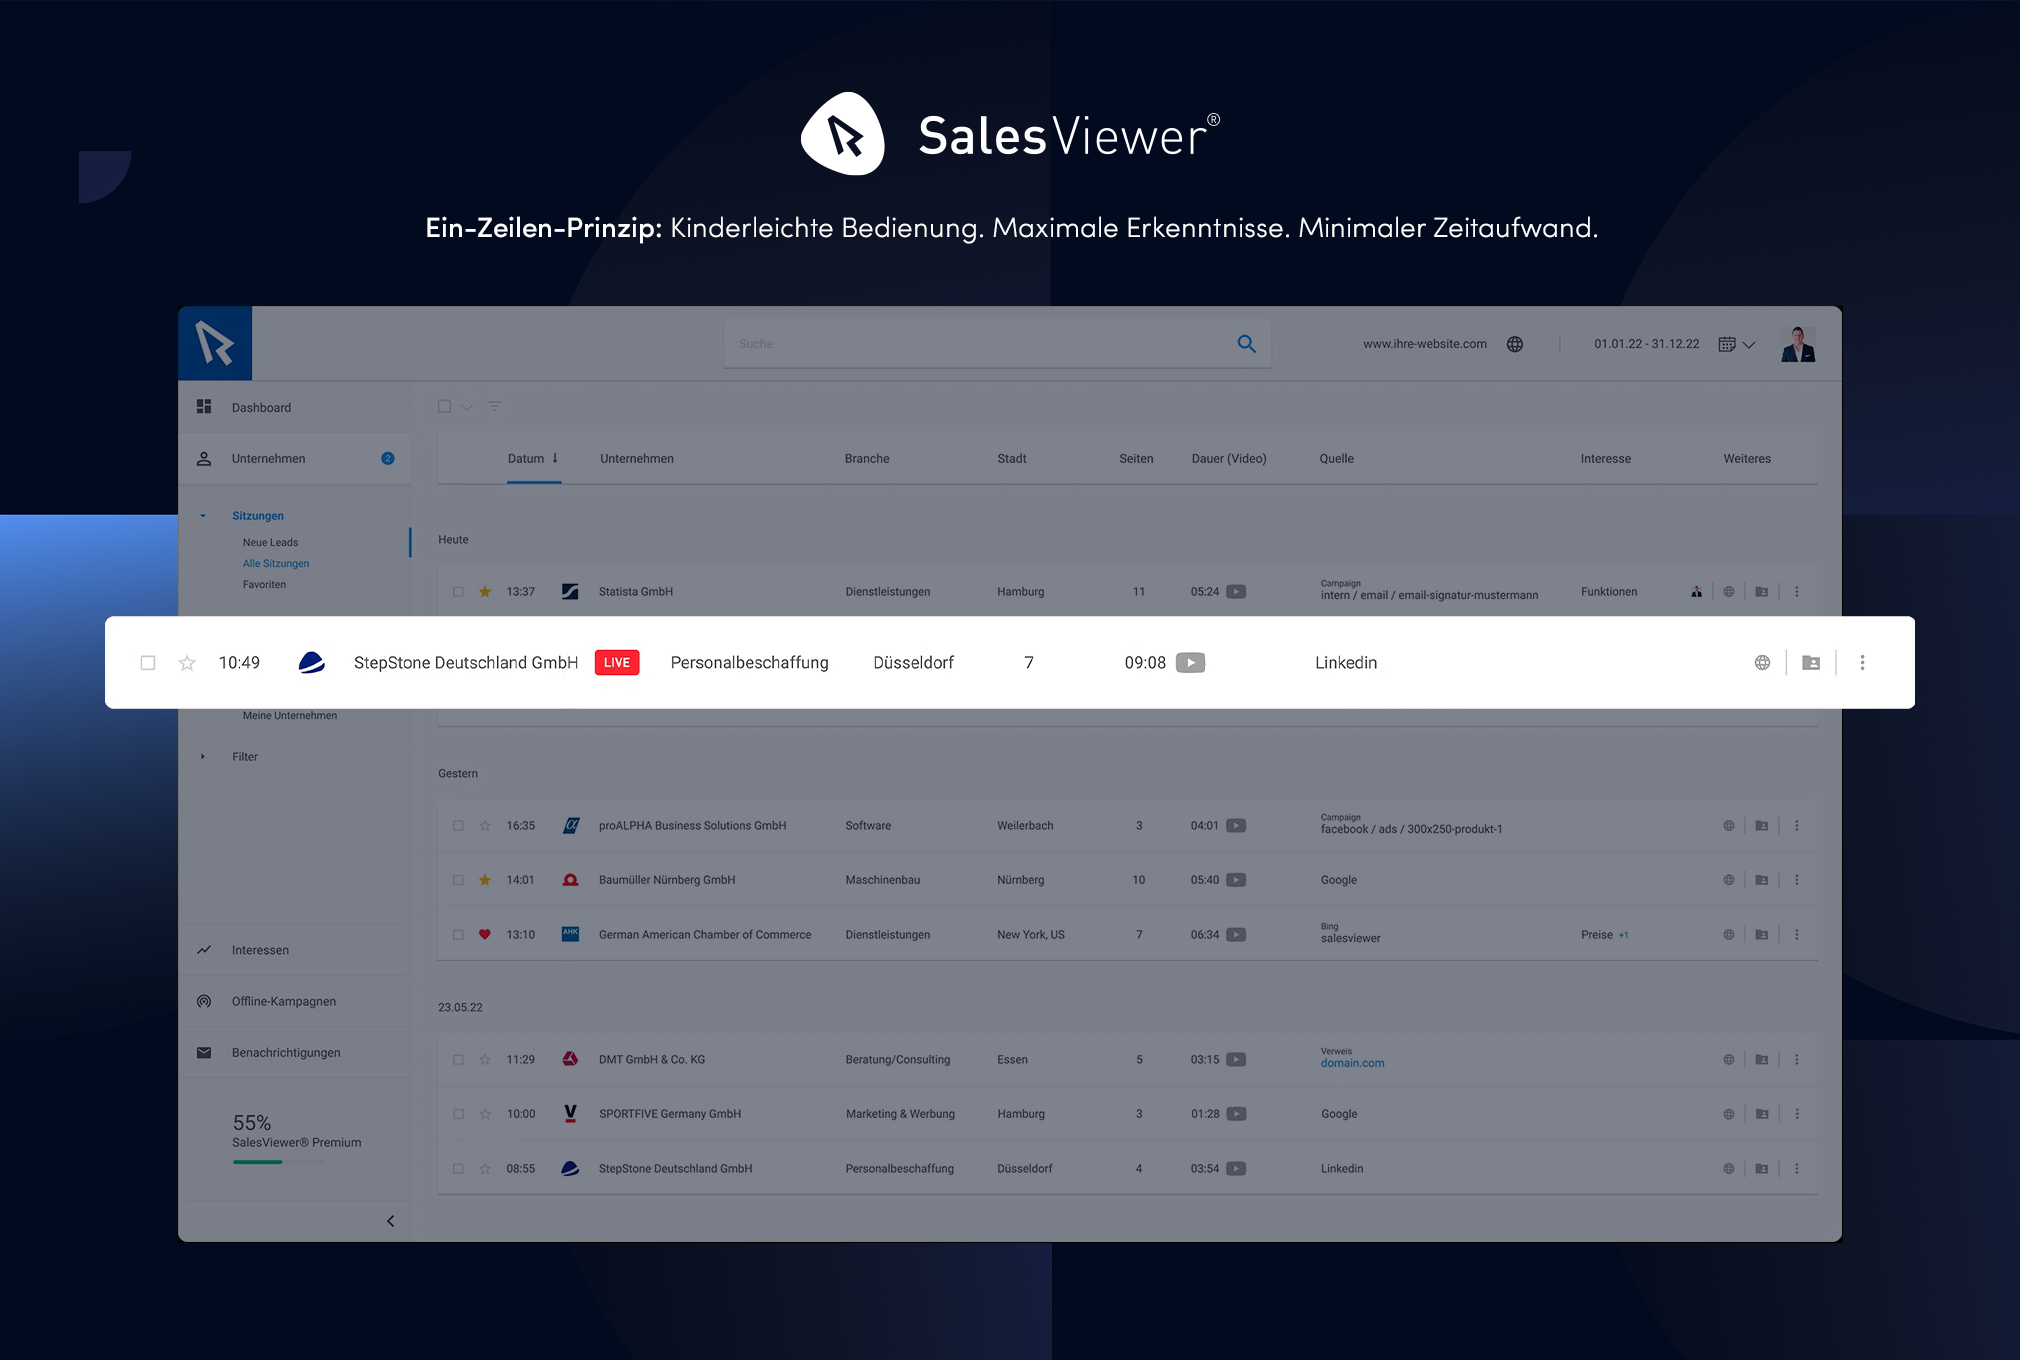Open Interessen in the sidebar

[260, 950]
